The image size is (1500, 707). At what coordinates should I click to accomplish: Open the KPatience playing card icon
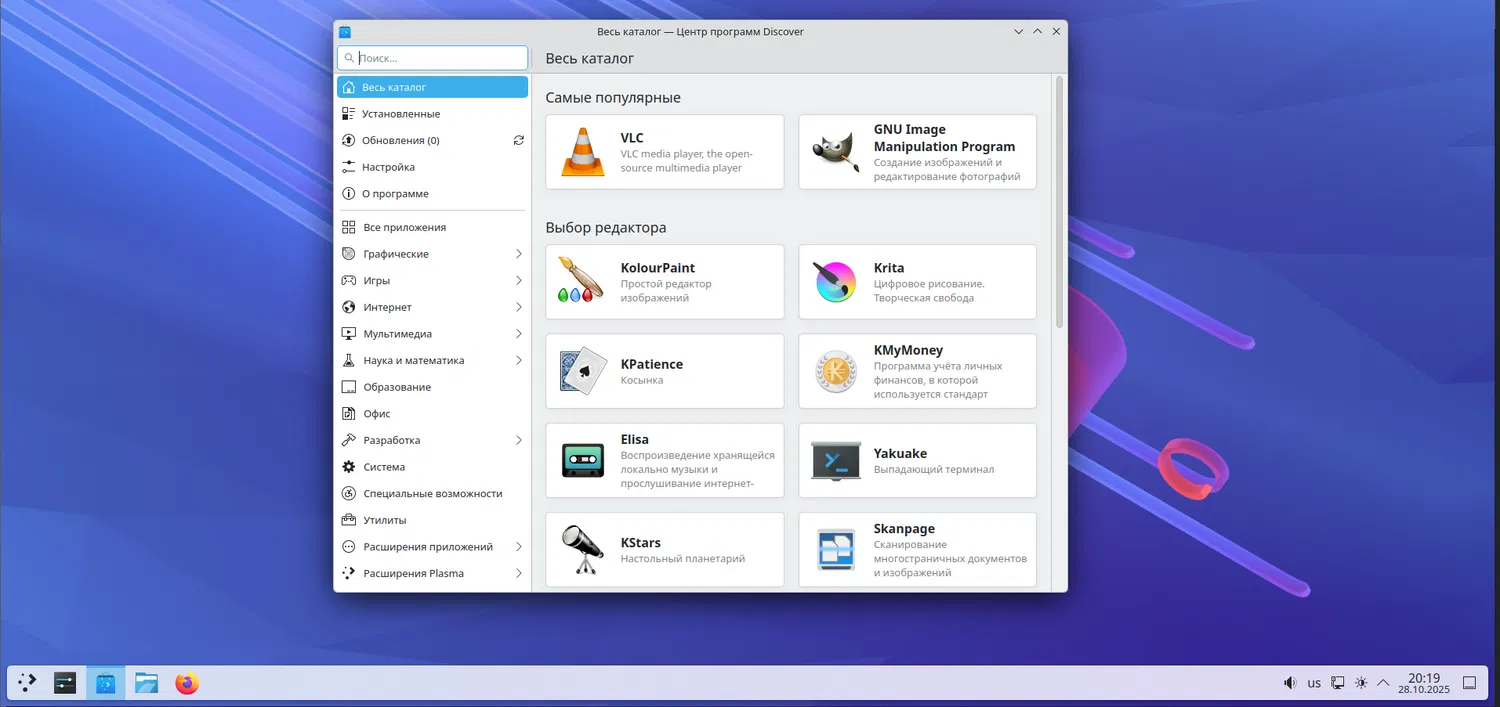(x=582, y=371)
